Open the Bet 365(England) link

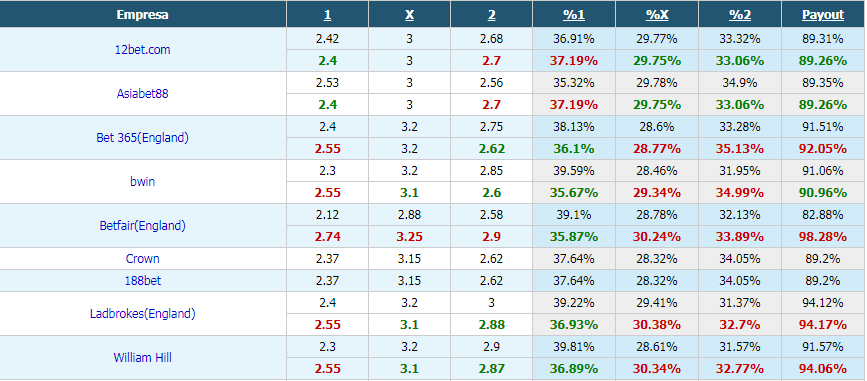click(143, 138)
